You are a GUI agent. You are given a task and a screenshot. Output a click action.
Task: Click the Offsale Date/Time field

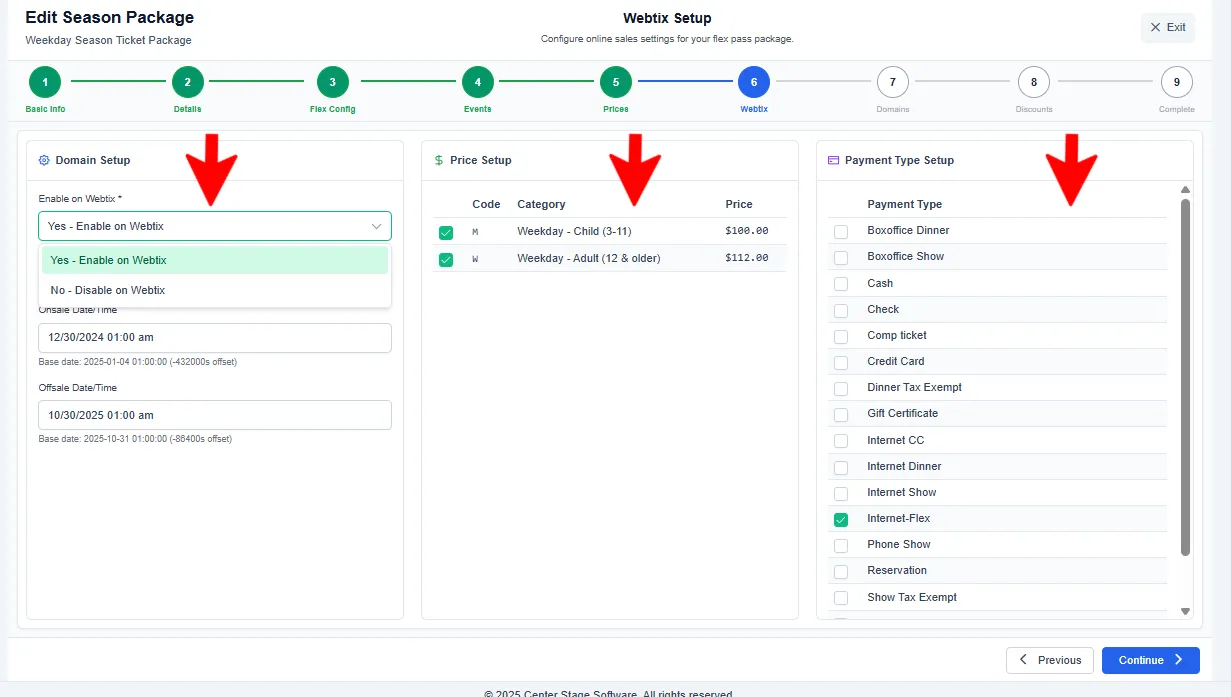pos(215,415)
